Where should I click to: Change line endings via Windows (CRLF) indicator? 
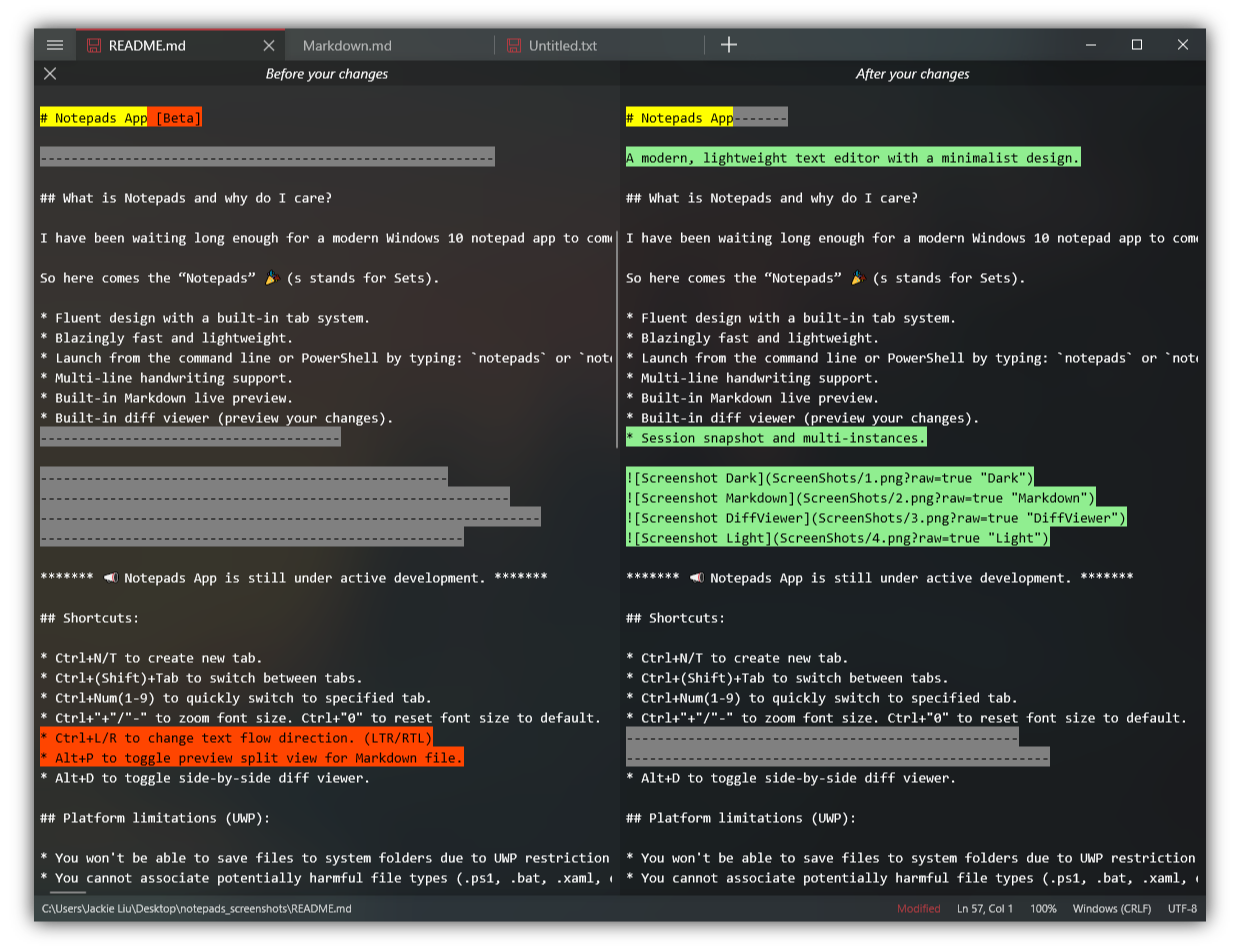point(1112,909)
